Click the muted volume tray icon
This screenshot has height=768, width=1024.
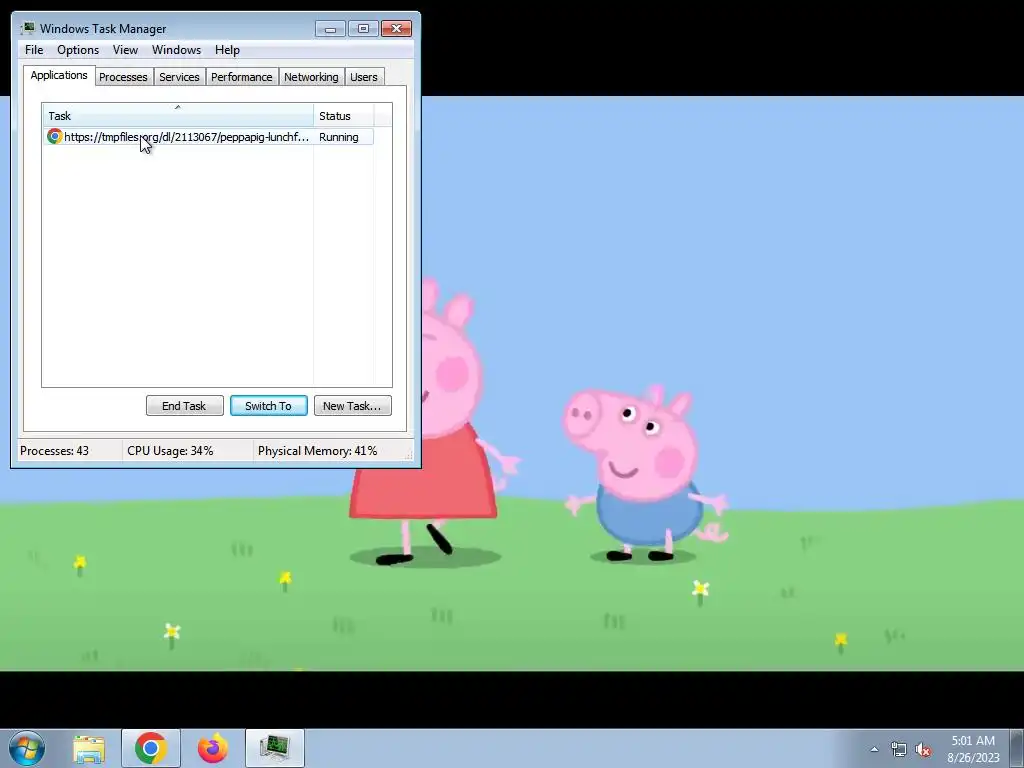[923, 750]
